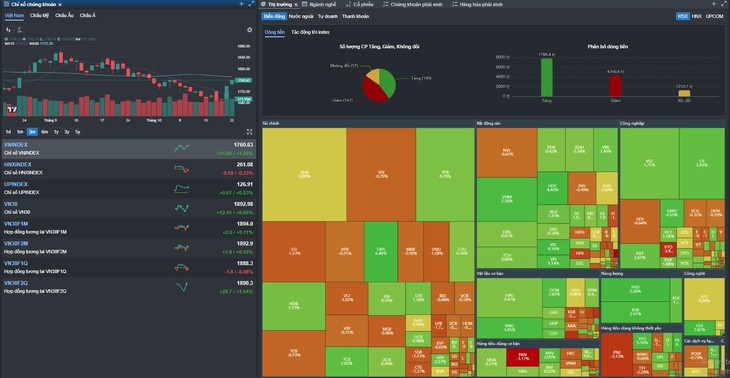Viewport: 730px width, 378px height.
Task: Click the TradingView logo on the chart
Action: point(11,109)
